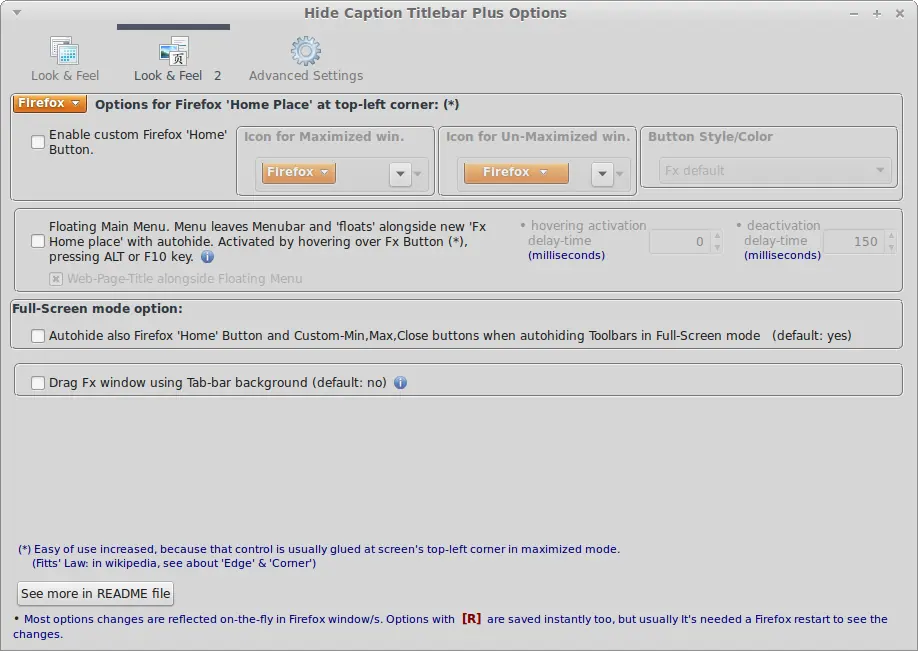Toggle Autohide Firefox 'Home' Button in Full-Screen checkbox

click(x=38, y=336)
